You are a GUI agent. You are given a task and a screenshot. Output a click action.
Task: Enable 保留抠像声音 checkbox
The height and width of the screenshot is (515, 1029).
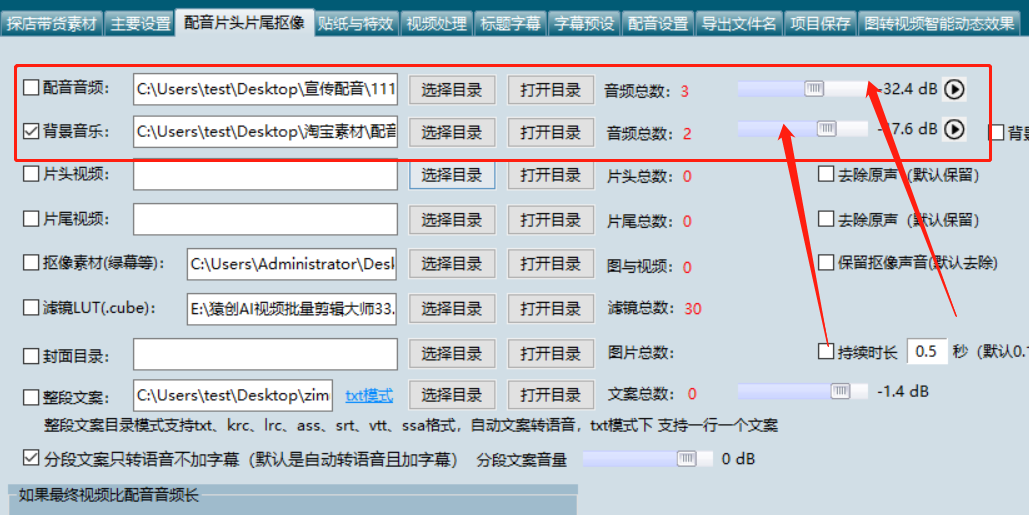click(x=826, y=263)
